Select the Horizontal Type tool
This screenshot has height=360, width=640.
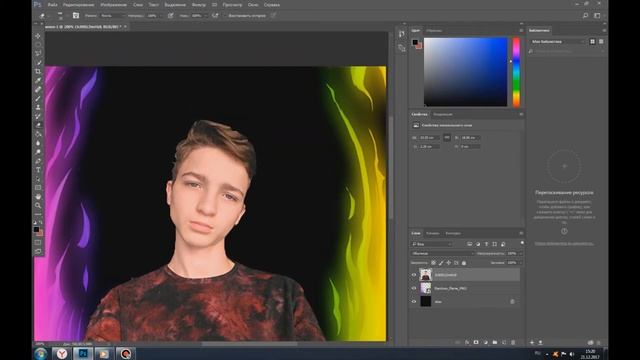point(38,170)
